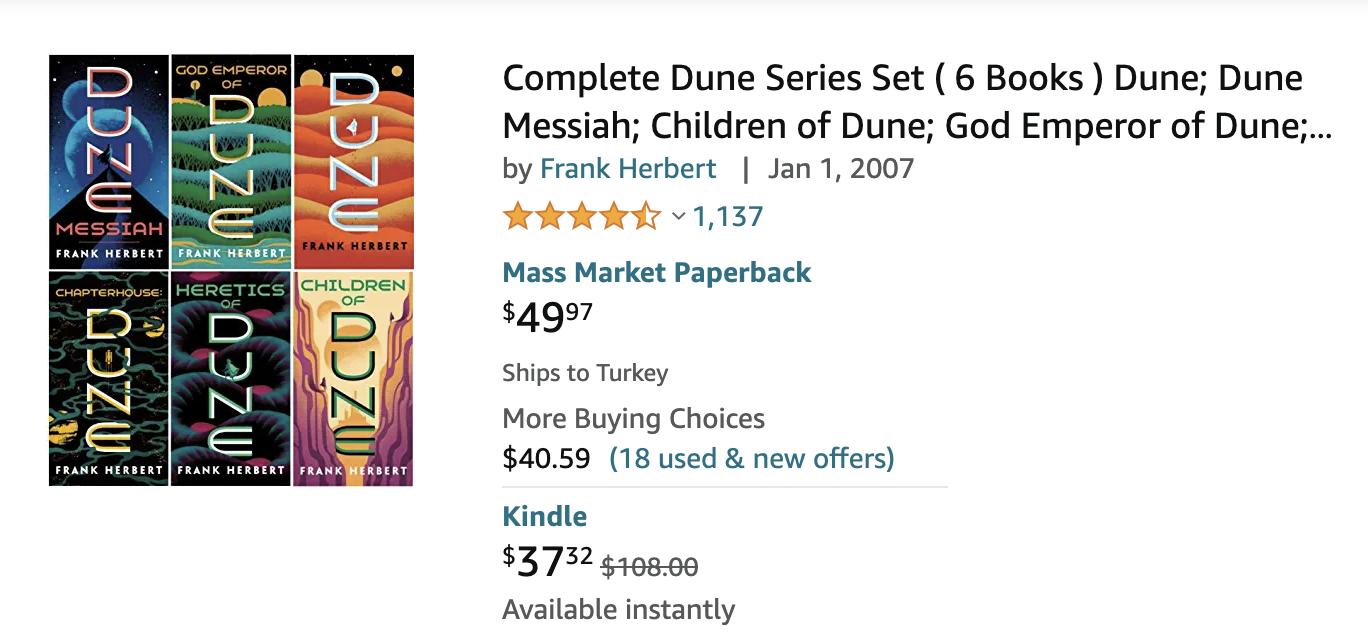Click the $40.59 buying choices price
Image resolution: width=1368 pixels, height=638 pixels.
coord(546,459)
